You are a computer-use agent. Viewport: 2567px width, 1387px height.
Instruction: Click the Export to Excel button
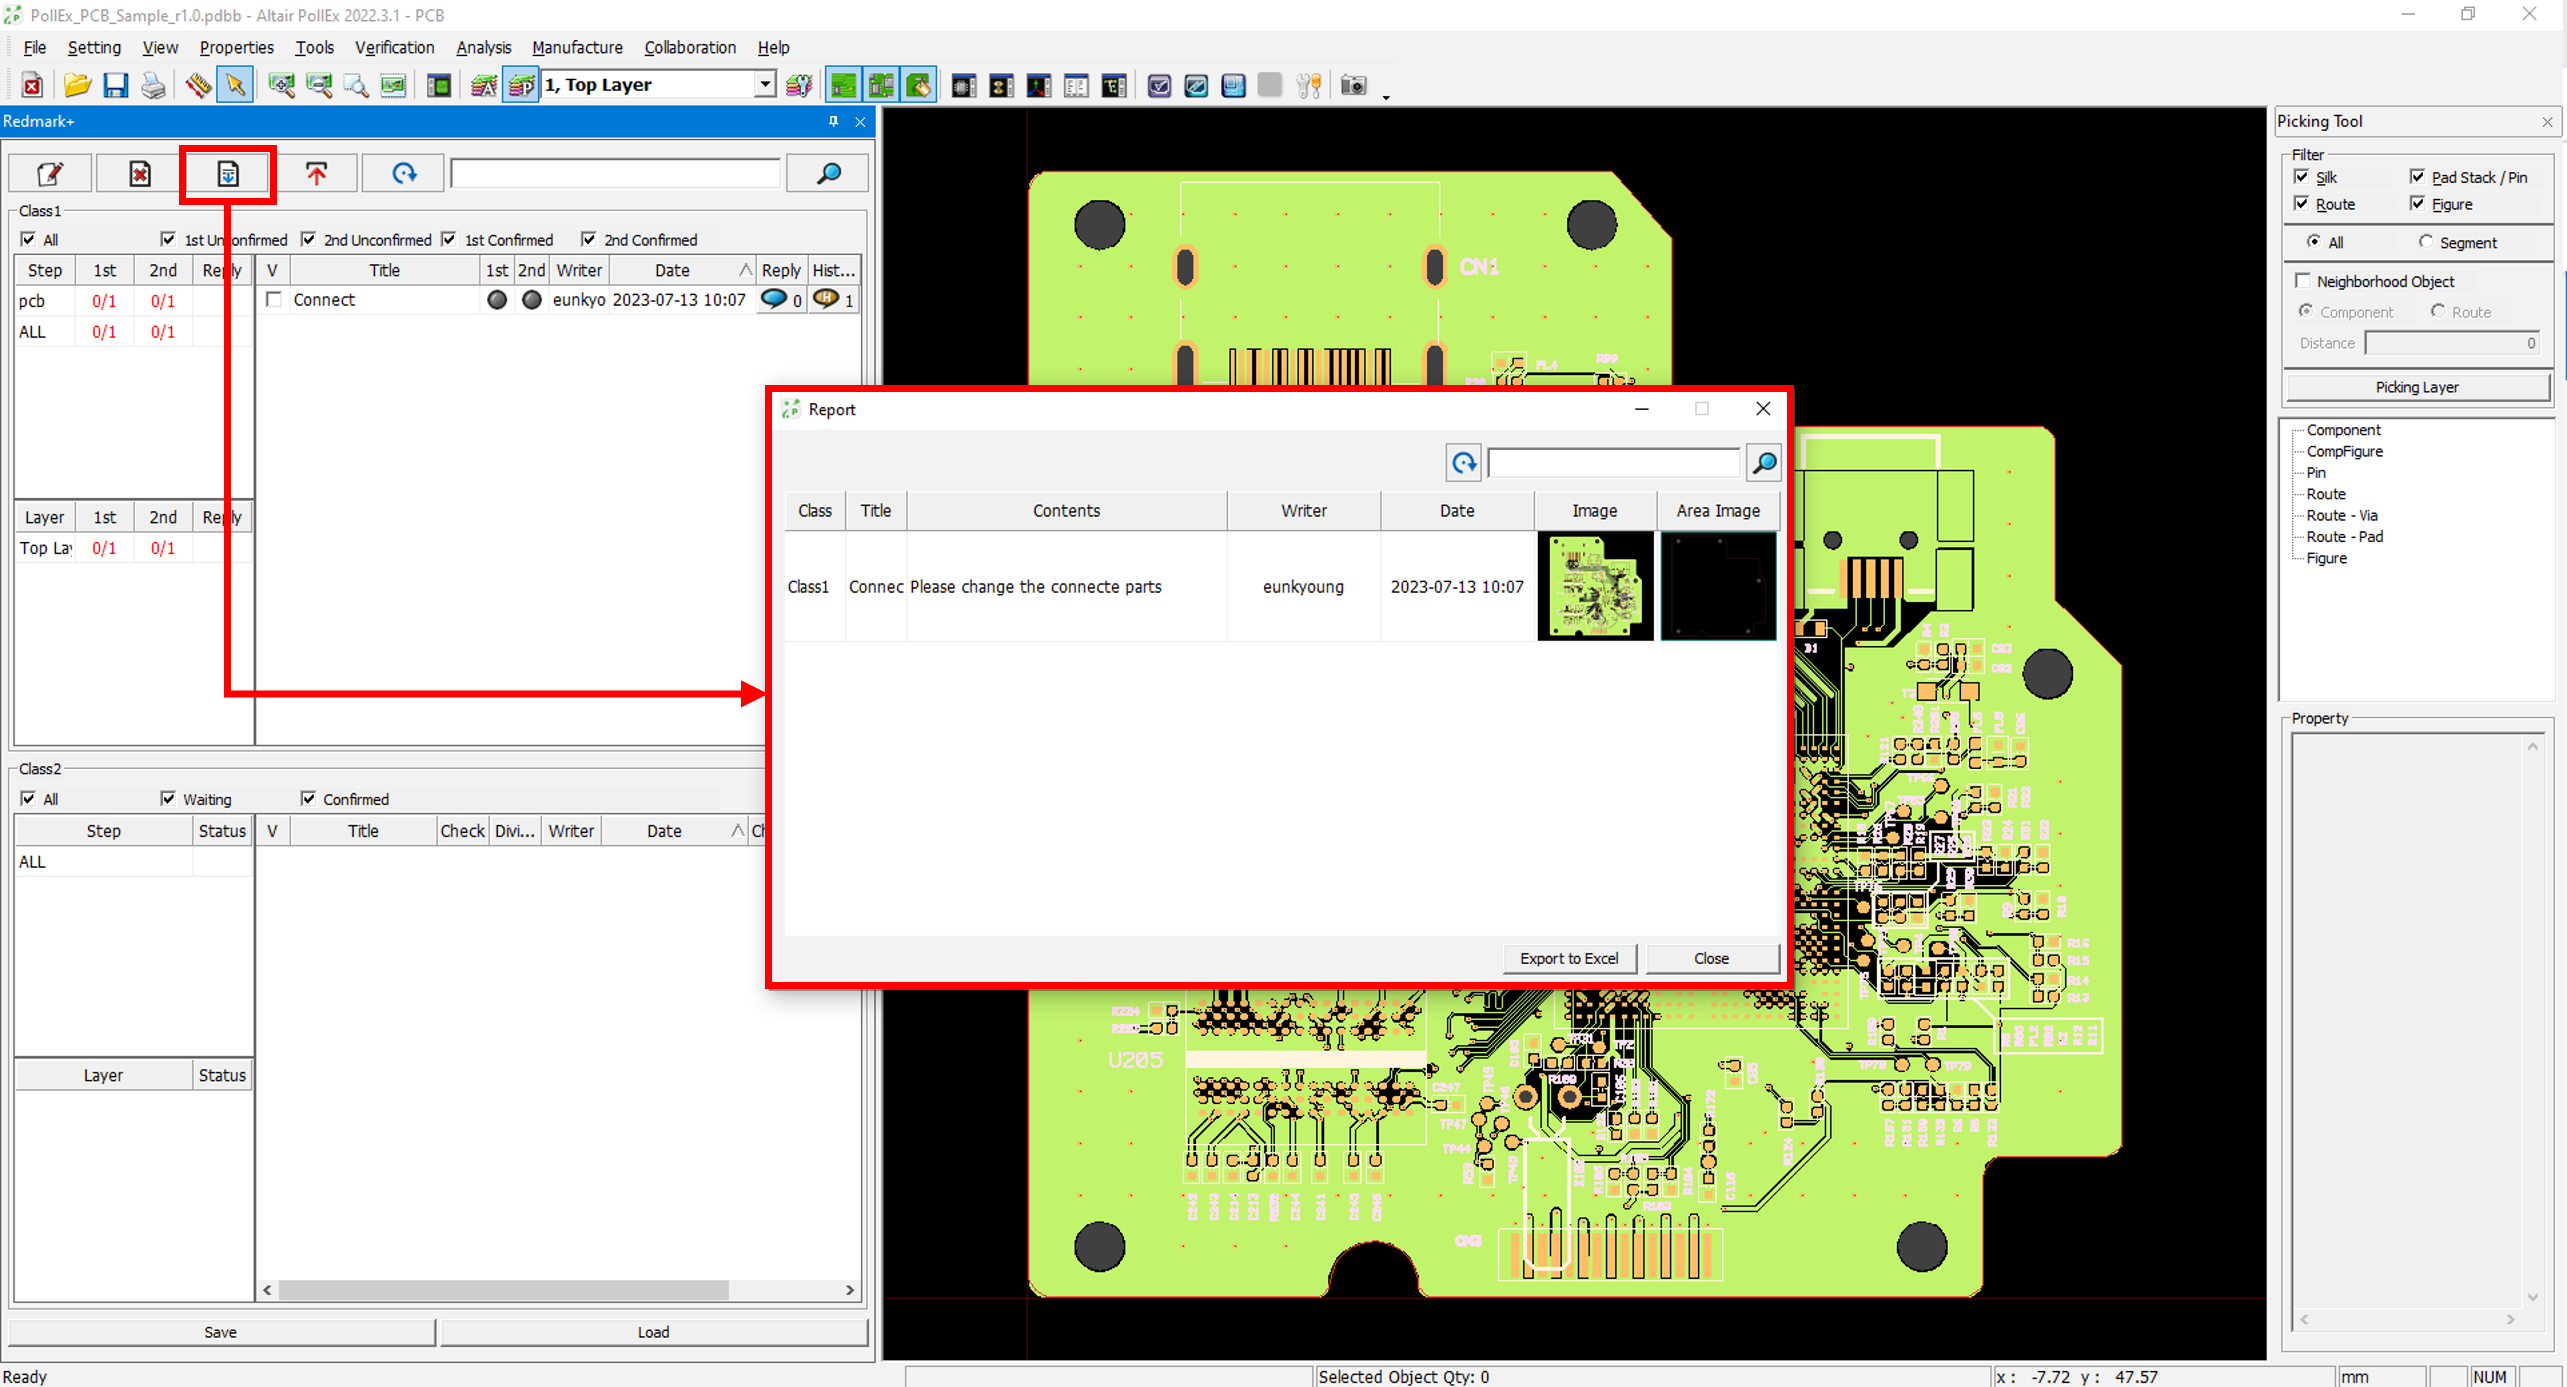coord(1568,958)
